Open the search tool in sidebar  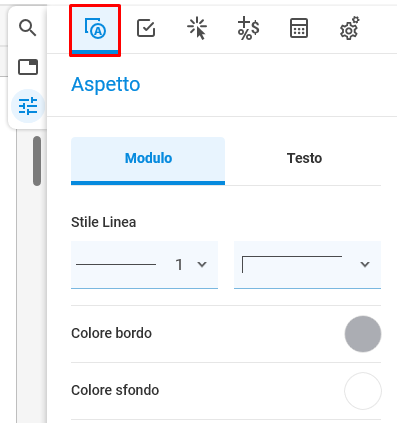pyautogui.click(x=28, y=28)
